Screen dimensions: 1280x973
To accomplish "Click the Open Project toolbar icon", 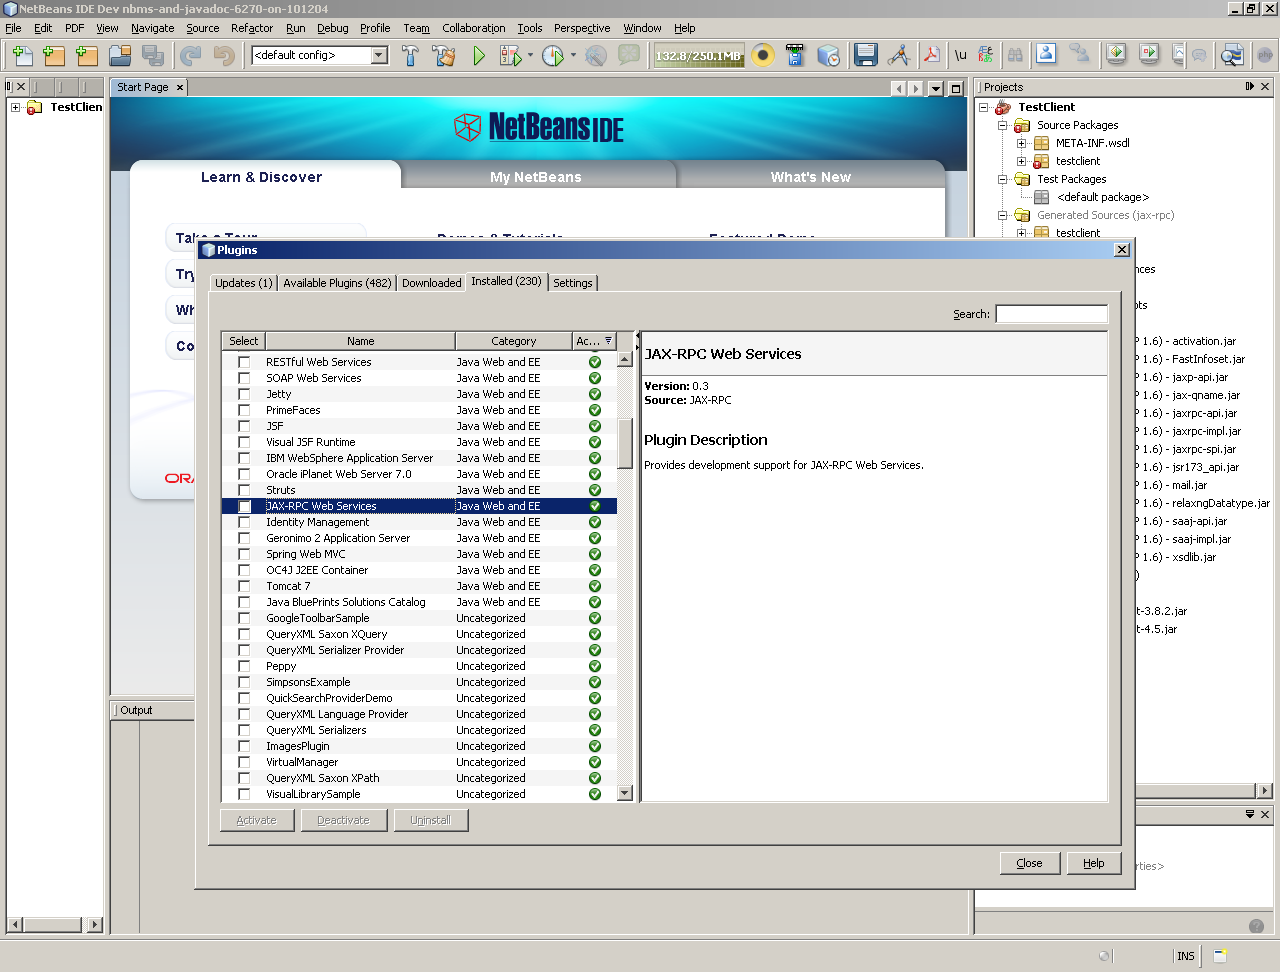I will click(120, 56).
